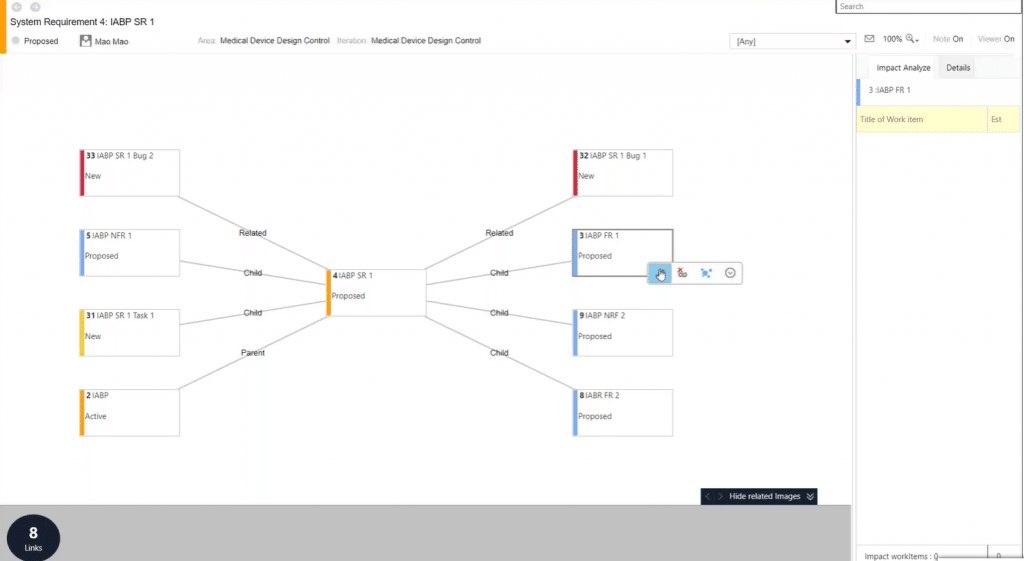Click the Est column header
The height and width of the screenshot is (561, 1024).
coord(1003,120)
